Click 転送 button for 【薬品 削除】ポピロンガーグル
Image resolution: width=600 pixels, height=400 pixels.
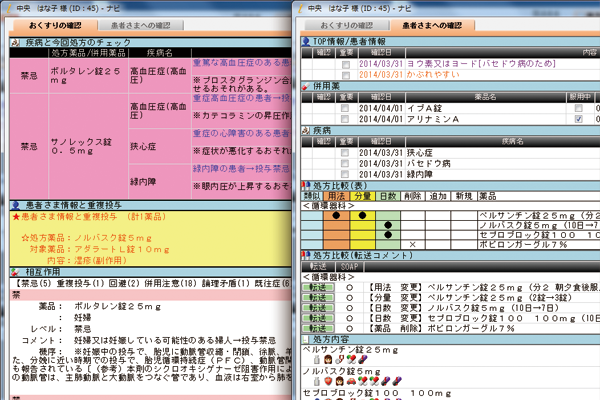[x=318, y=328]
